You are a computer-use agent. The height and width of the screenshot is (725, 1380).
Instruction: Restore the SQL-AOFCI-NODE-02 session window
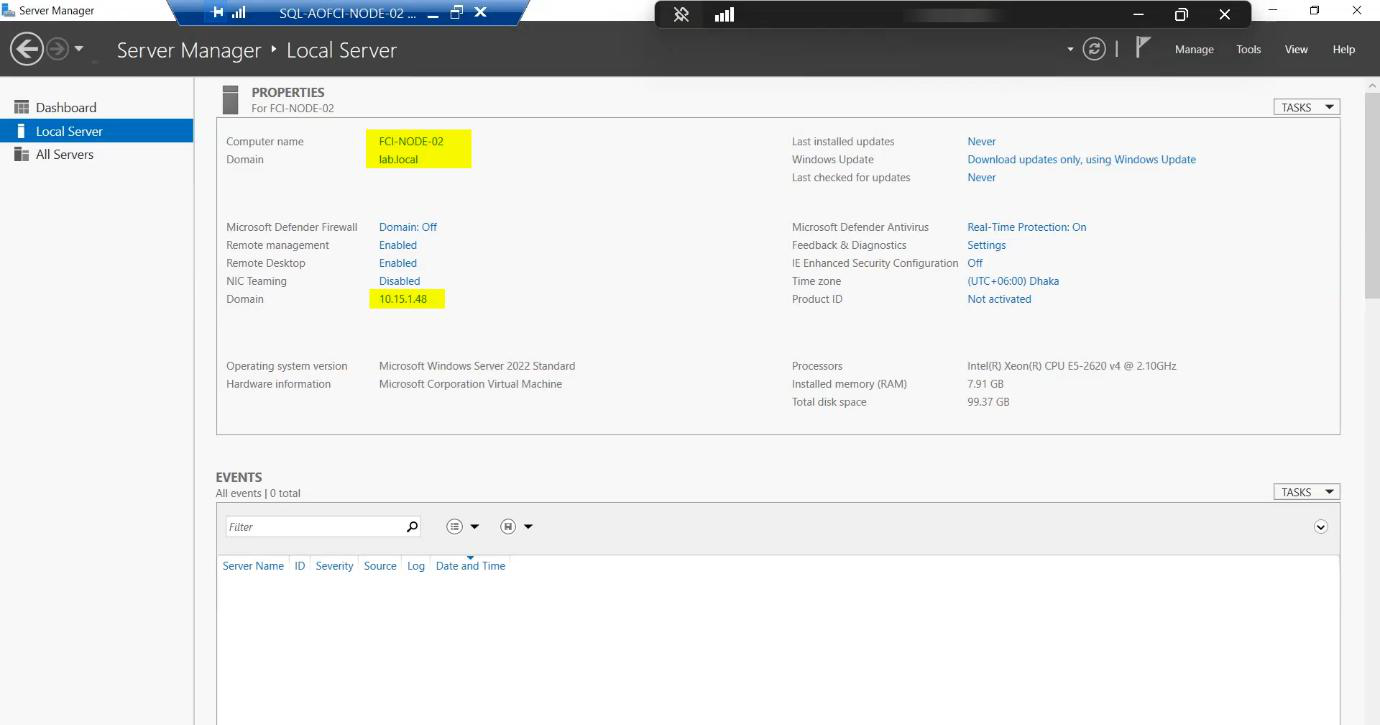click(457, 13)
